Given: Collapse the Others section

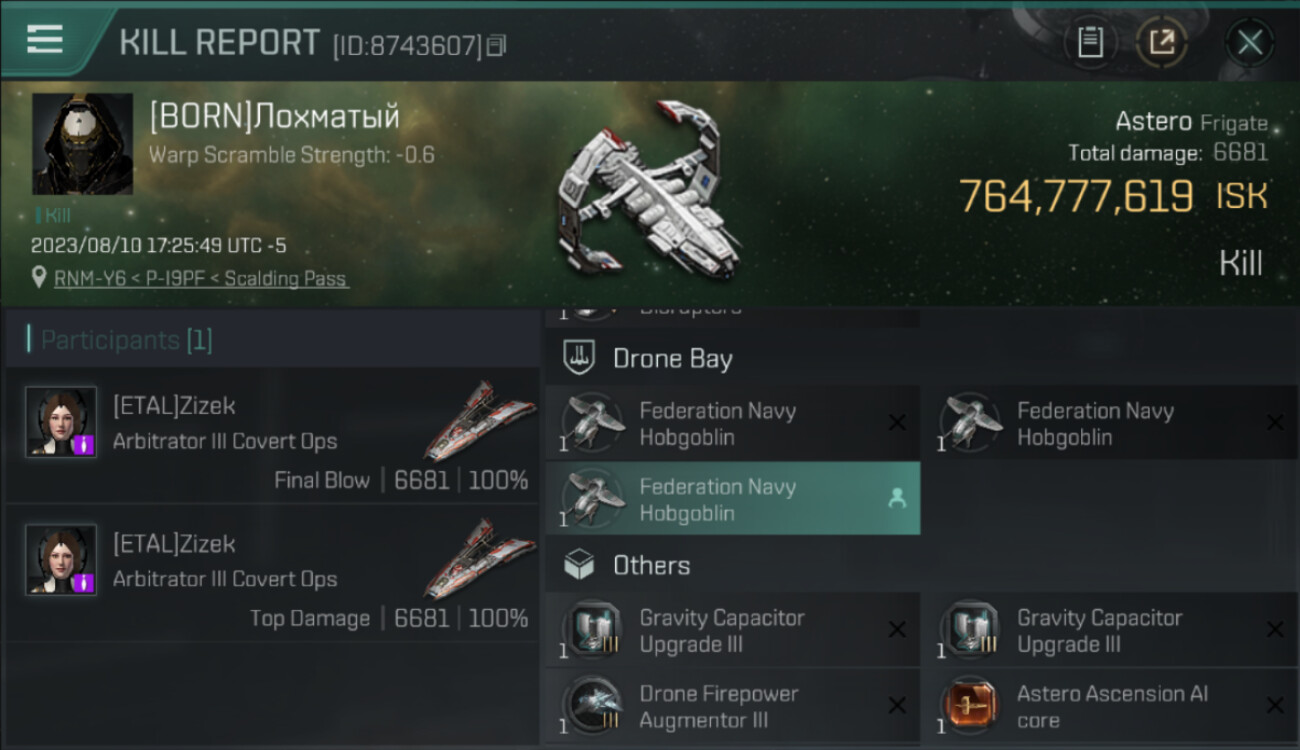Looking at the screenshot, I should [651, 566].
